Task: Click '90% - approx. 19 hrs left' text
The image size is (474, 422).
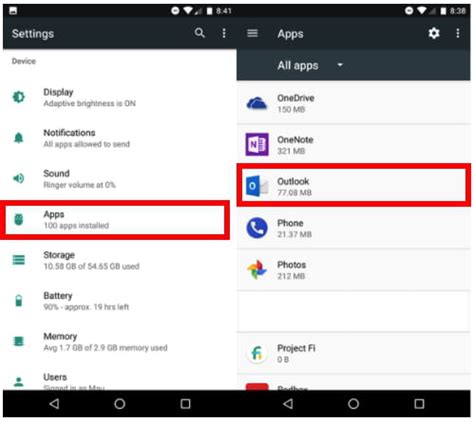Action: (x=86, y=307)
